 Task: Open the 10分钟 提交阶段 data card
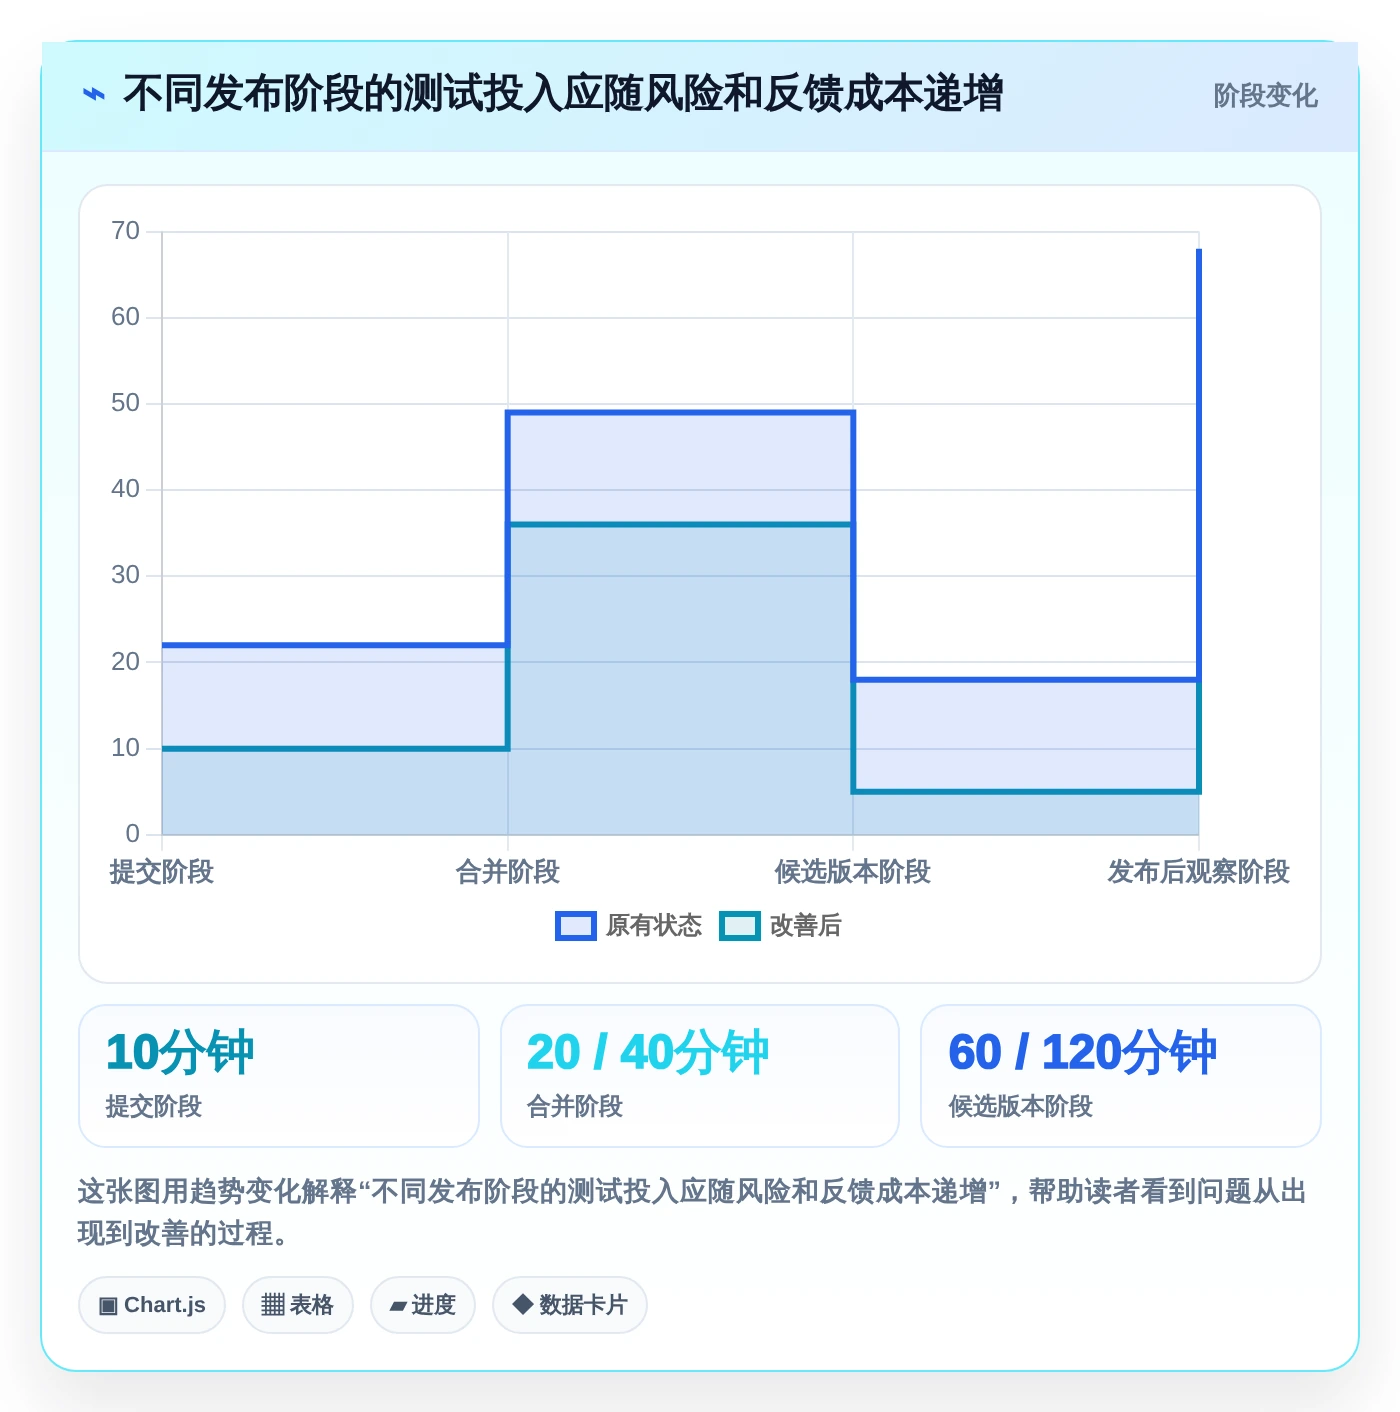(279, 1076)
